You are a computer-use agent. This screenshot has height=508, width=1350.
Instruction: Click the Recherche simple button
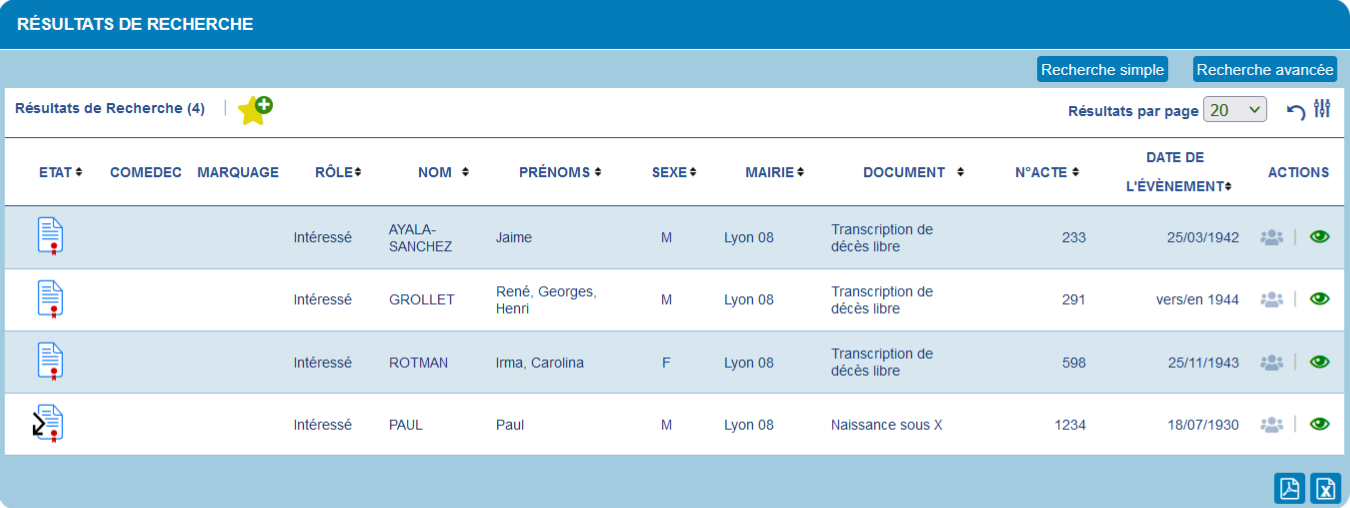tap(1102, 70)
